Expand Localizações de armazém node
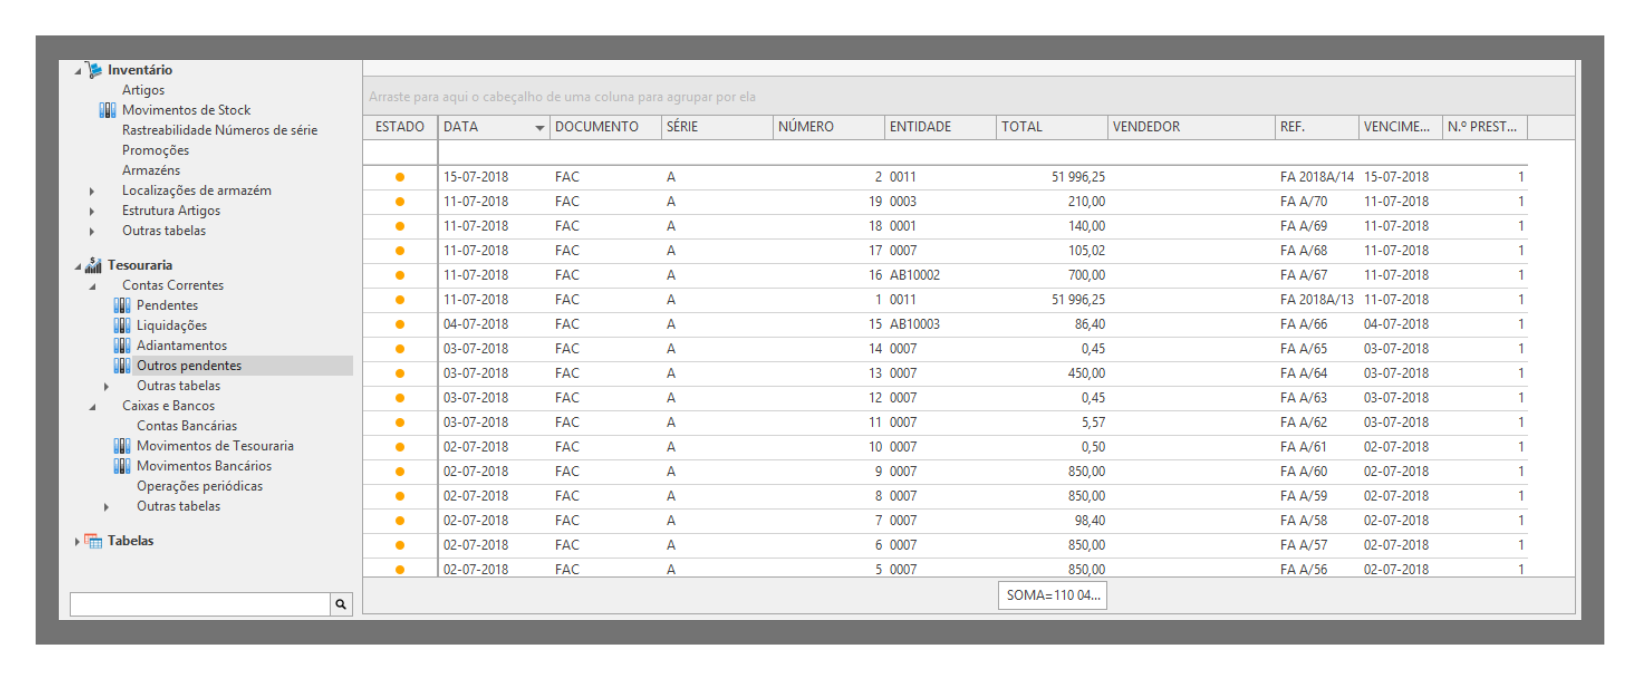The width and height of the screenshot is (1640, 676). click(92, 191)
